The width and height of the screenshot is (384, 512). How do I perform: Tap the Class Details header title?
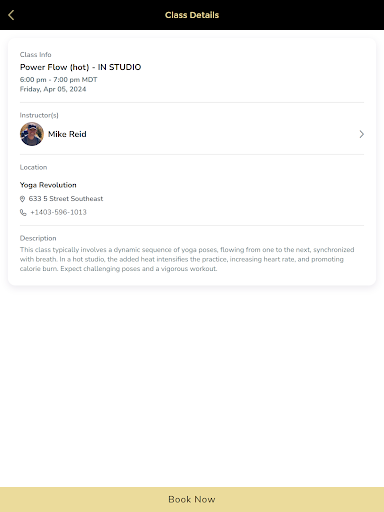coord(192,15)
